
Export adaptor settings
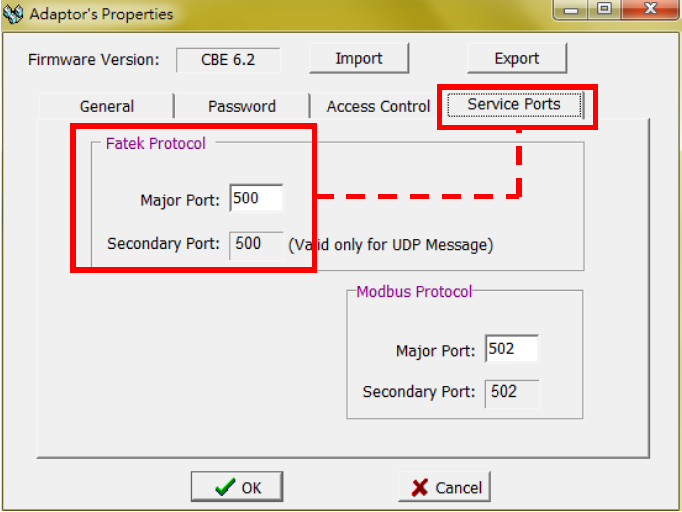pyautogui.click(x=517, y=58)
